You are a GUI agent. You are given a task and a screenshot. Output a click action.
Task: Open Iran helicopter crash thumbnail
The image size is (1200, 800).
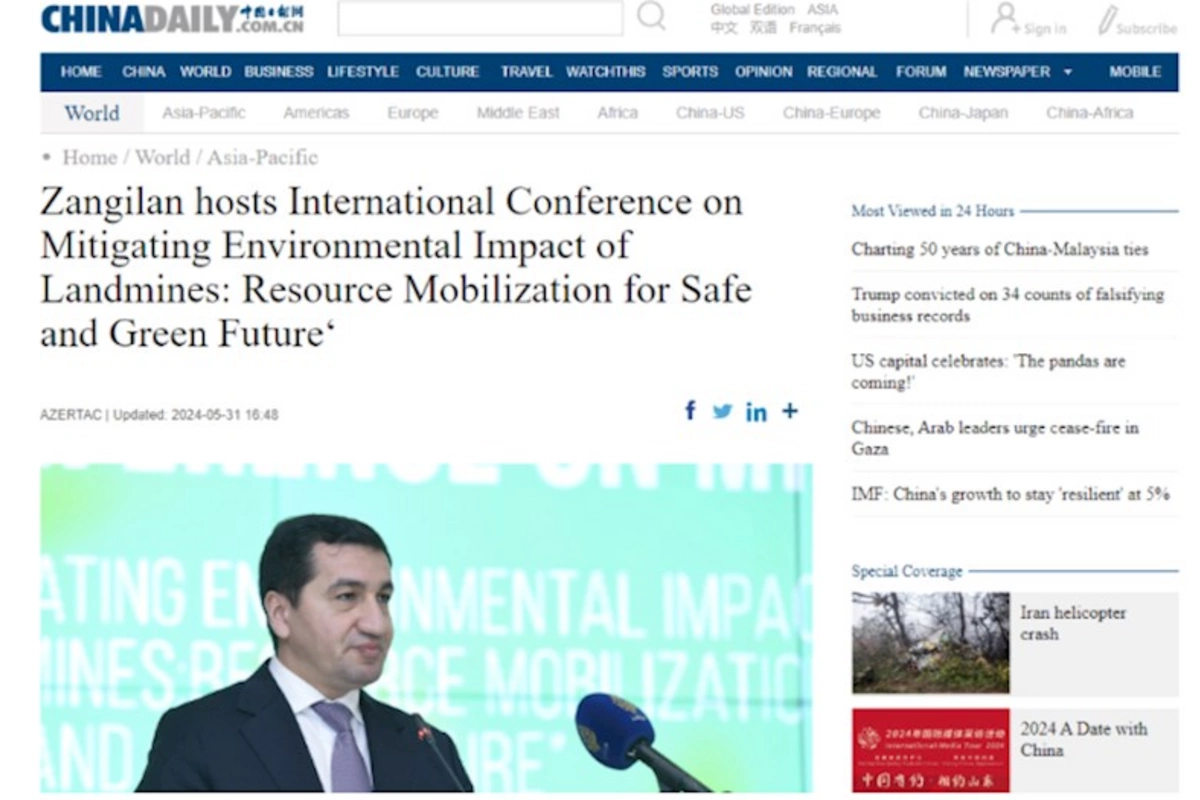[x=930, y=643]
